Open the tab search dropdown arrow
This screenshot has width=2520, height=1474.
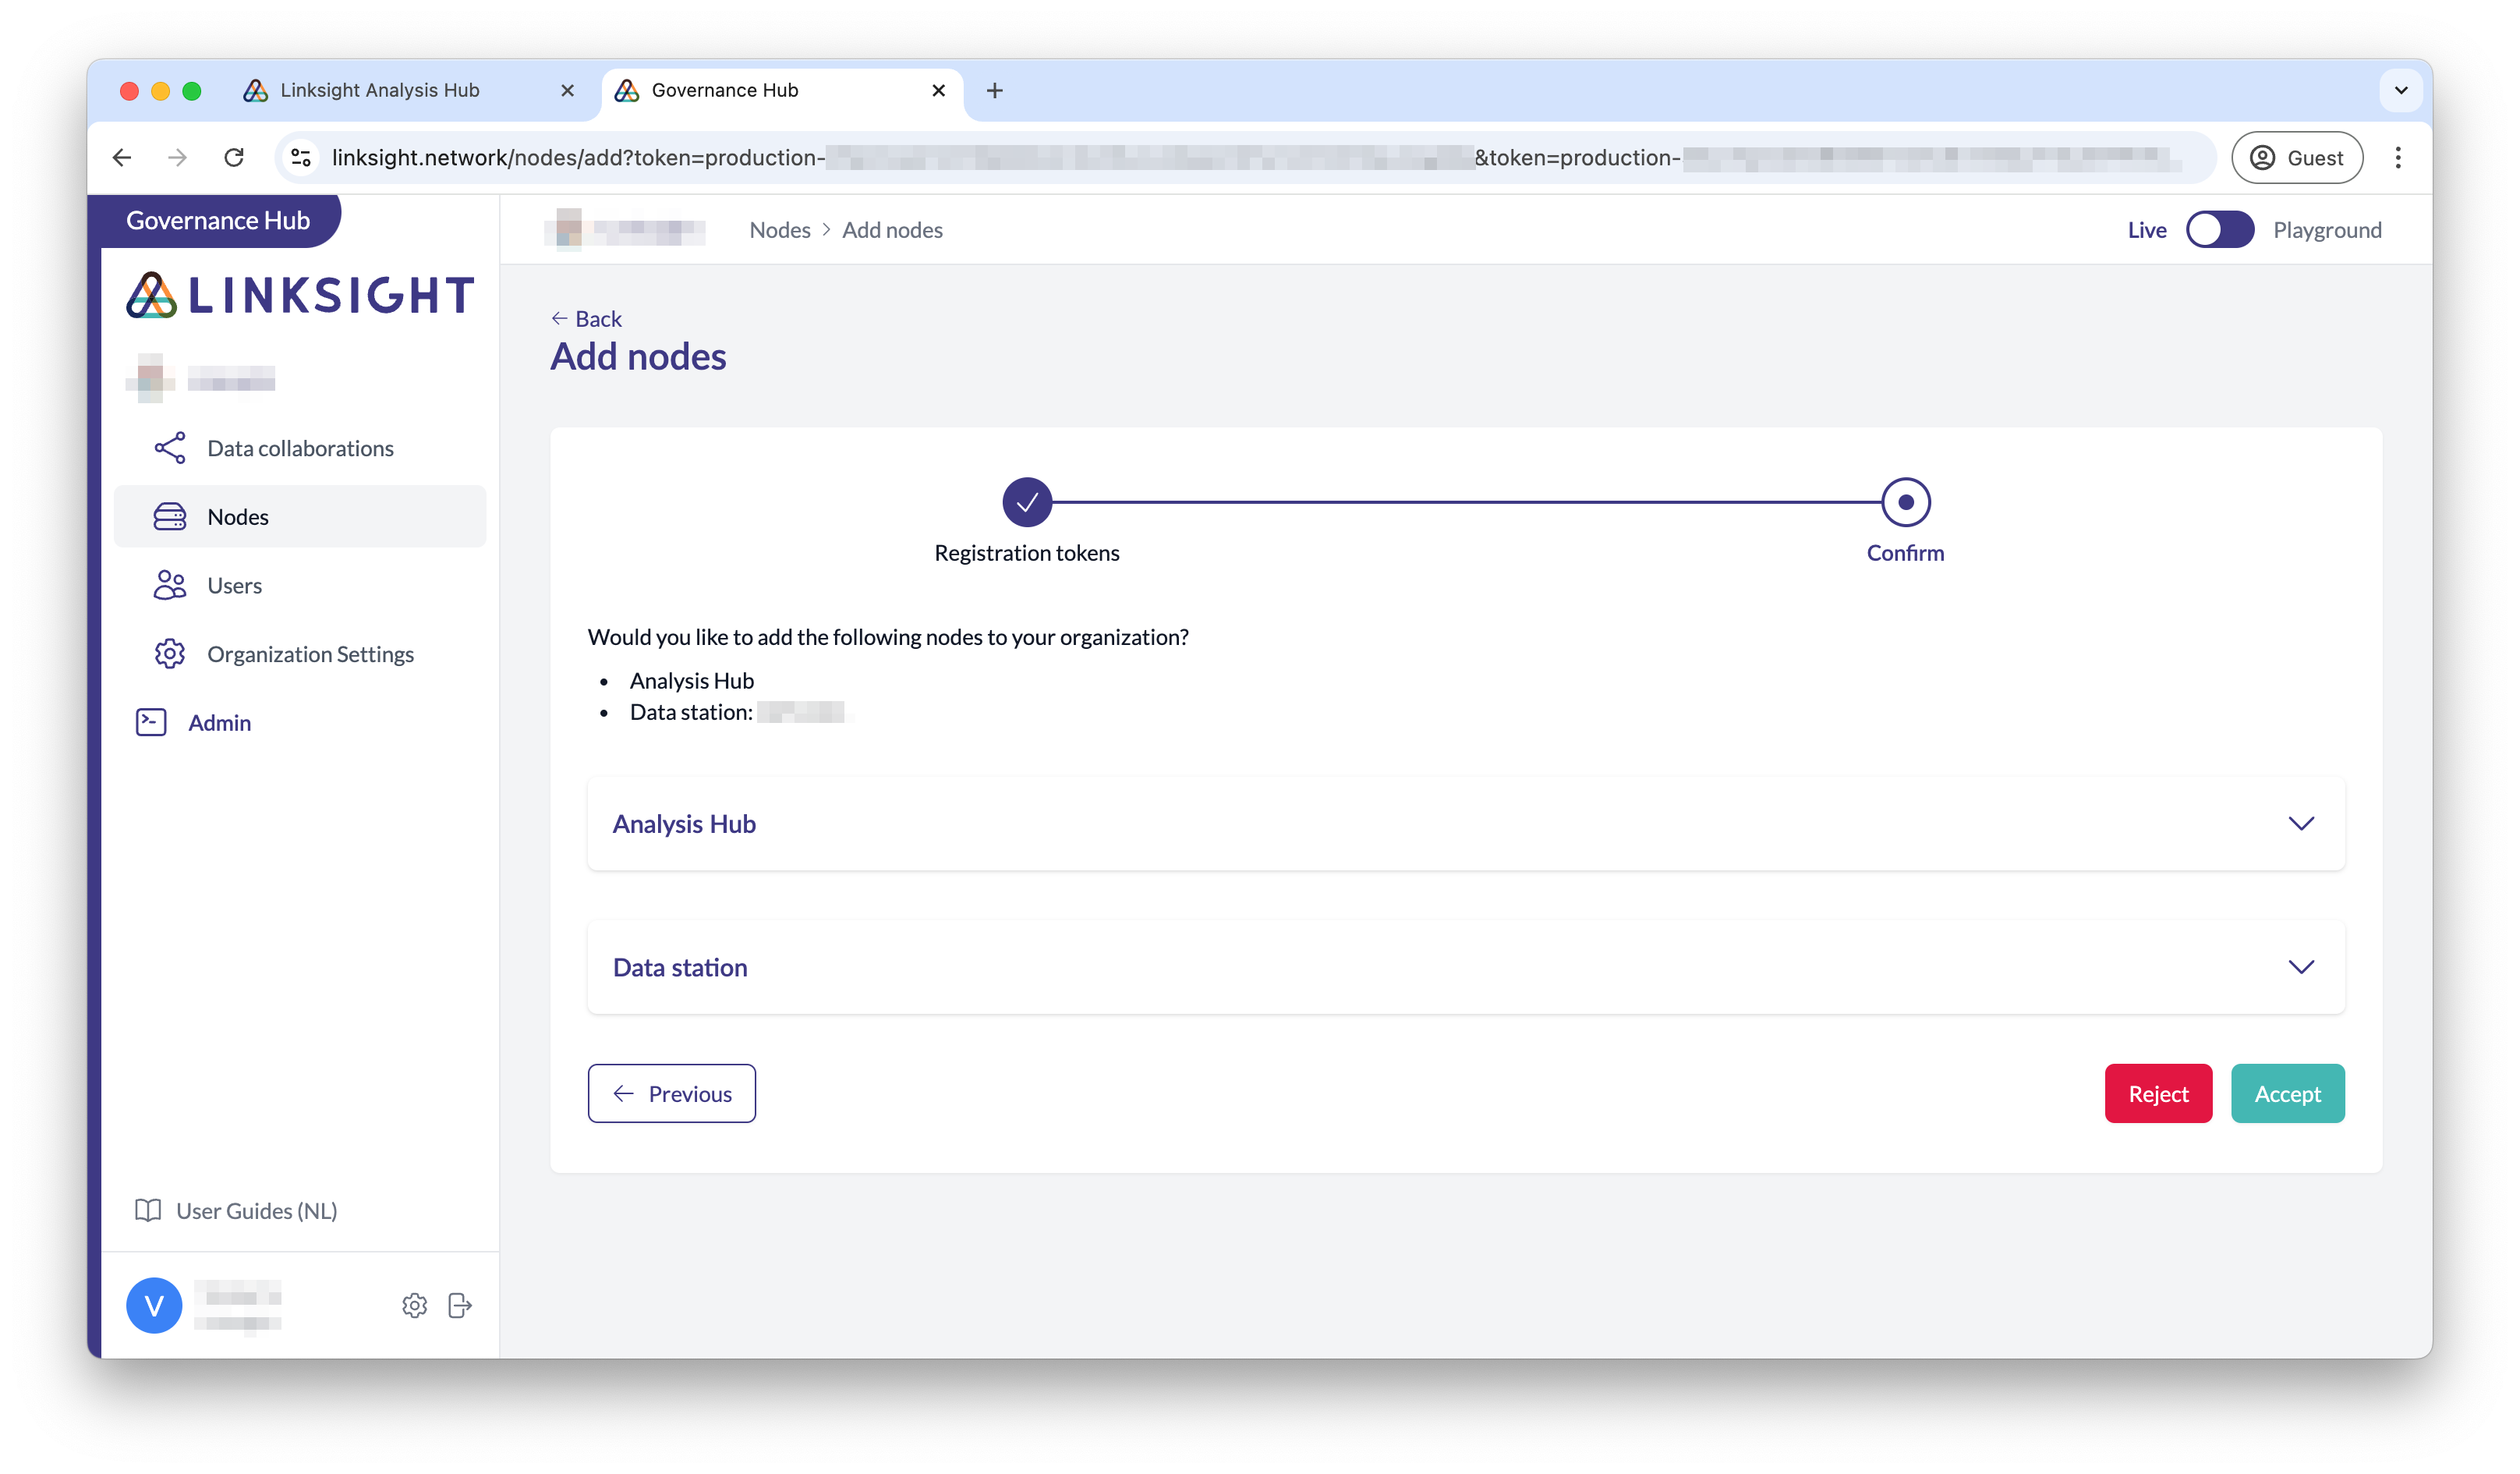point(2400,90)
